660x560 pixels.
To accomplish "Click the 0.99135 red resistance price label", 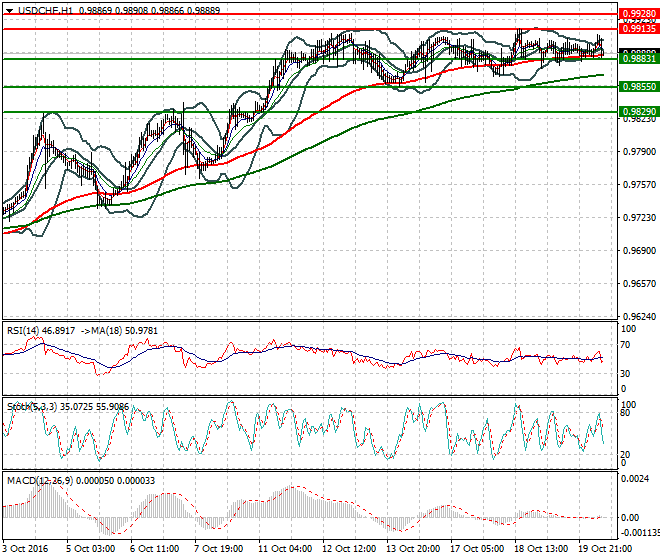I will click(639, 29).
